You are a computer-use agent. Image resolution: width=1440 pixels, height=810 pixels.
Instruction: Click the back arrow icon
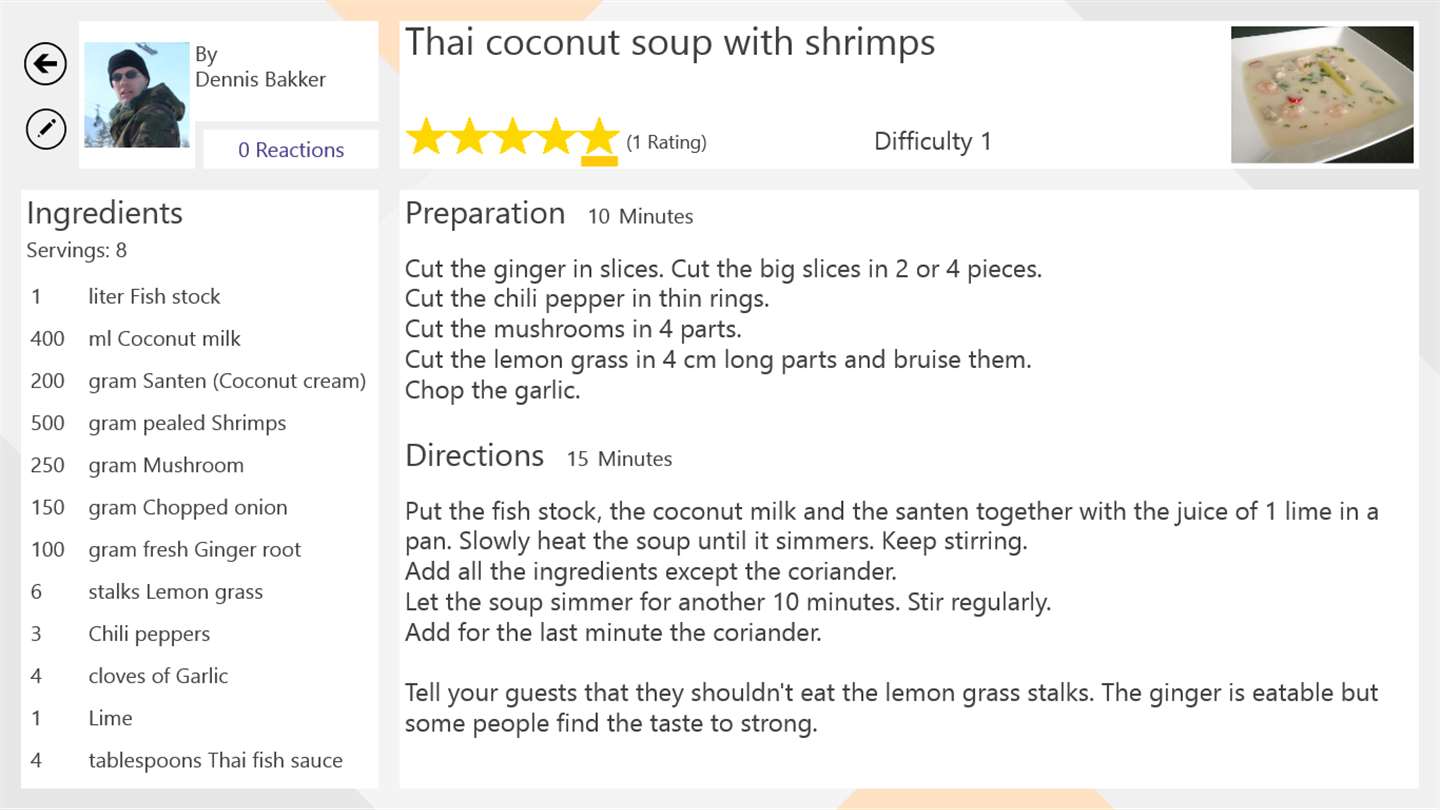click(x=45, y=65)
